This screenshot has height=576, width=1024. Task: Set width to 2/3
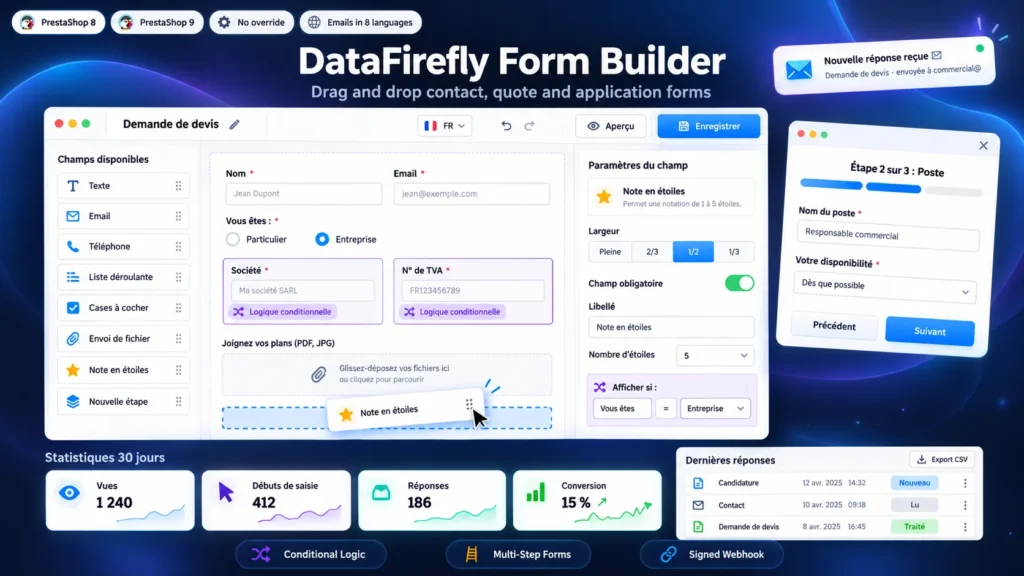click(x=652, y=251)
